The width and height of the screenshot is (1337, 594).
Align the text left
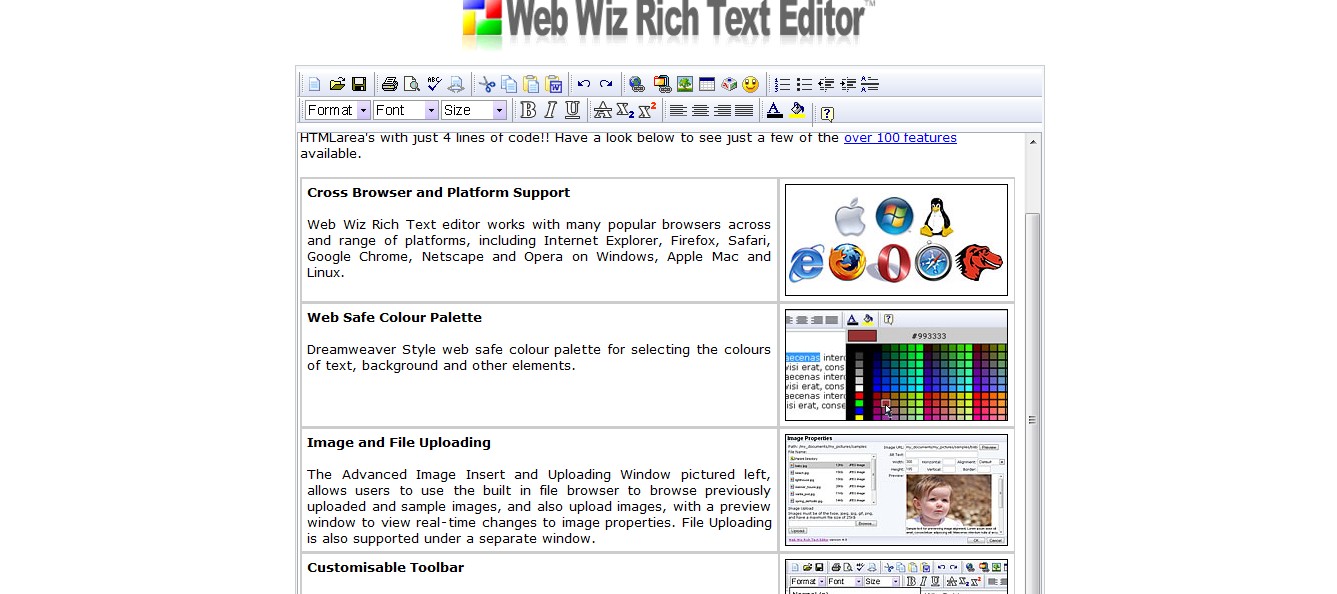point(678,110)
